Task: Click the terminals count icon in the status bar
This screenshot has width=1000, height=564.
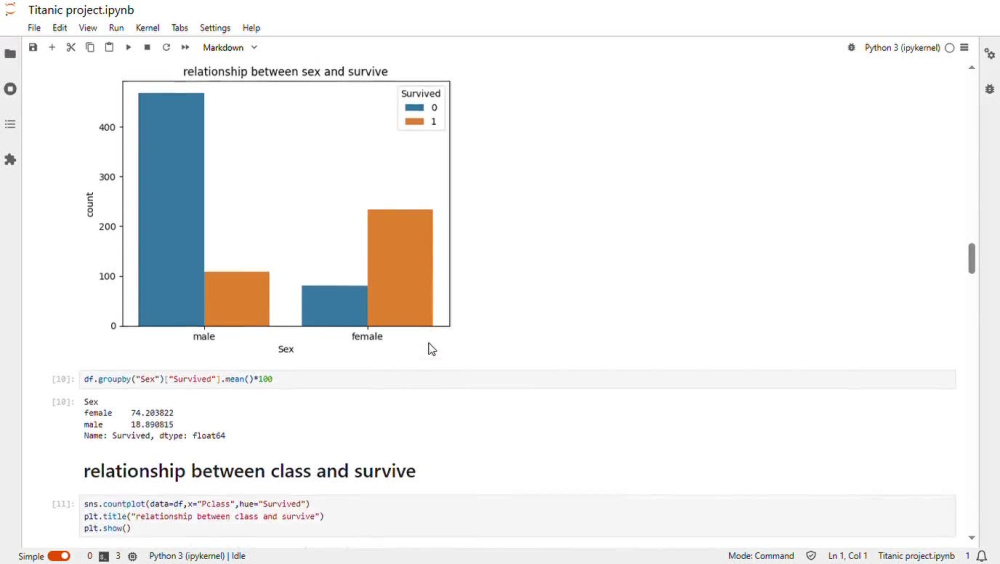Action: 104,556
